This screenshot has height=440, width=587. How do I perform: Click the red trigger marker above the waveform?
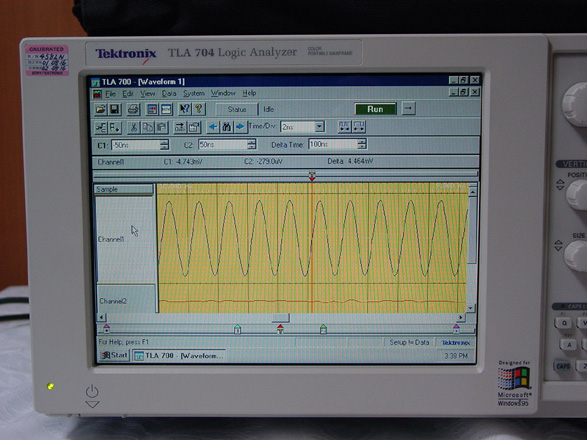point(312,176)
